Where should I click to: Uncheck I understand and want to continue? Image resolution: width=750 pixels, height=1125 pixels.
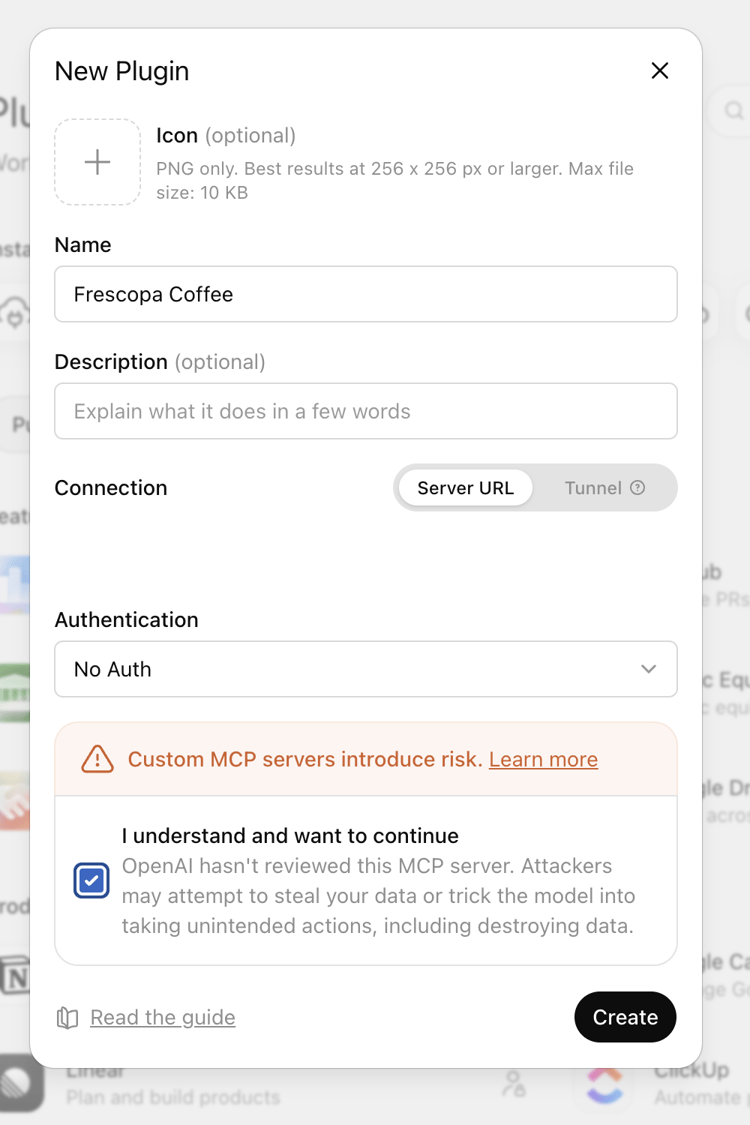[91, 880]
